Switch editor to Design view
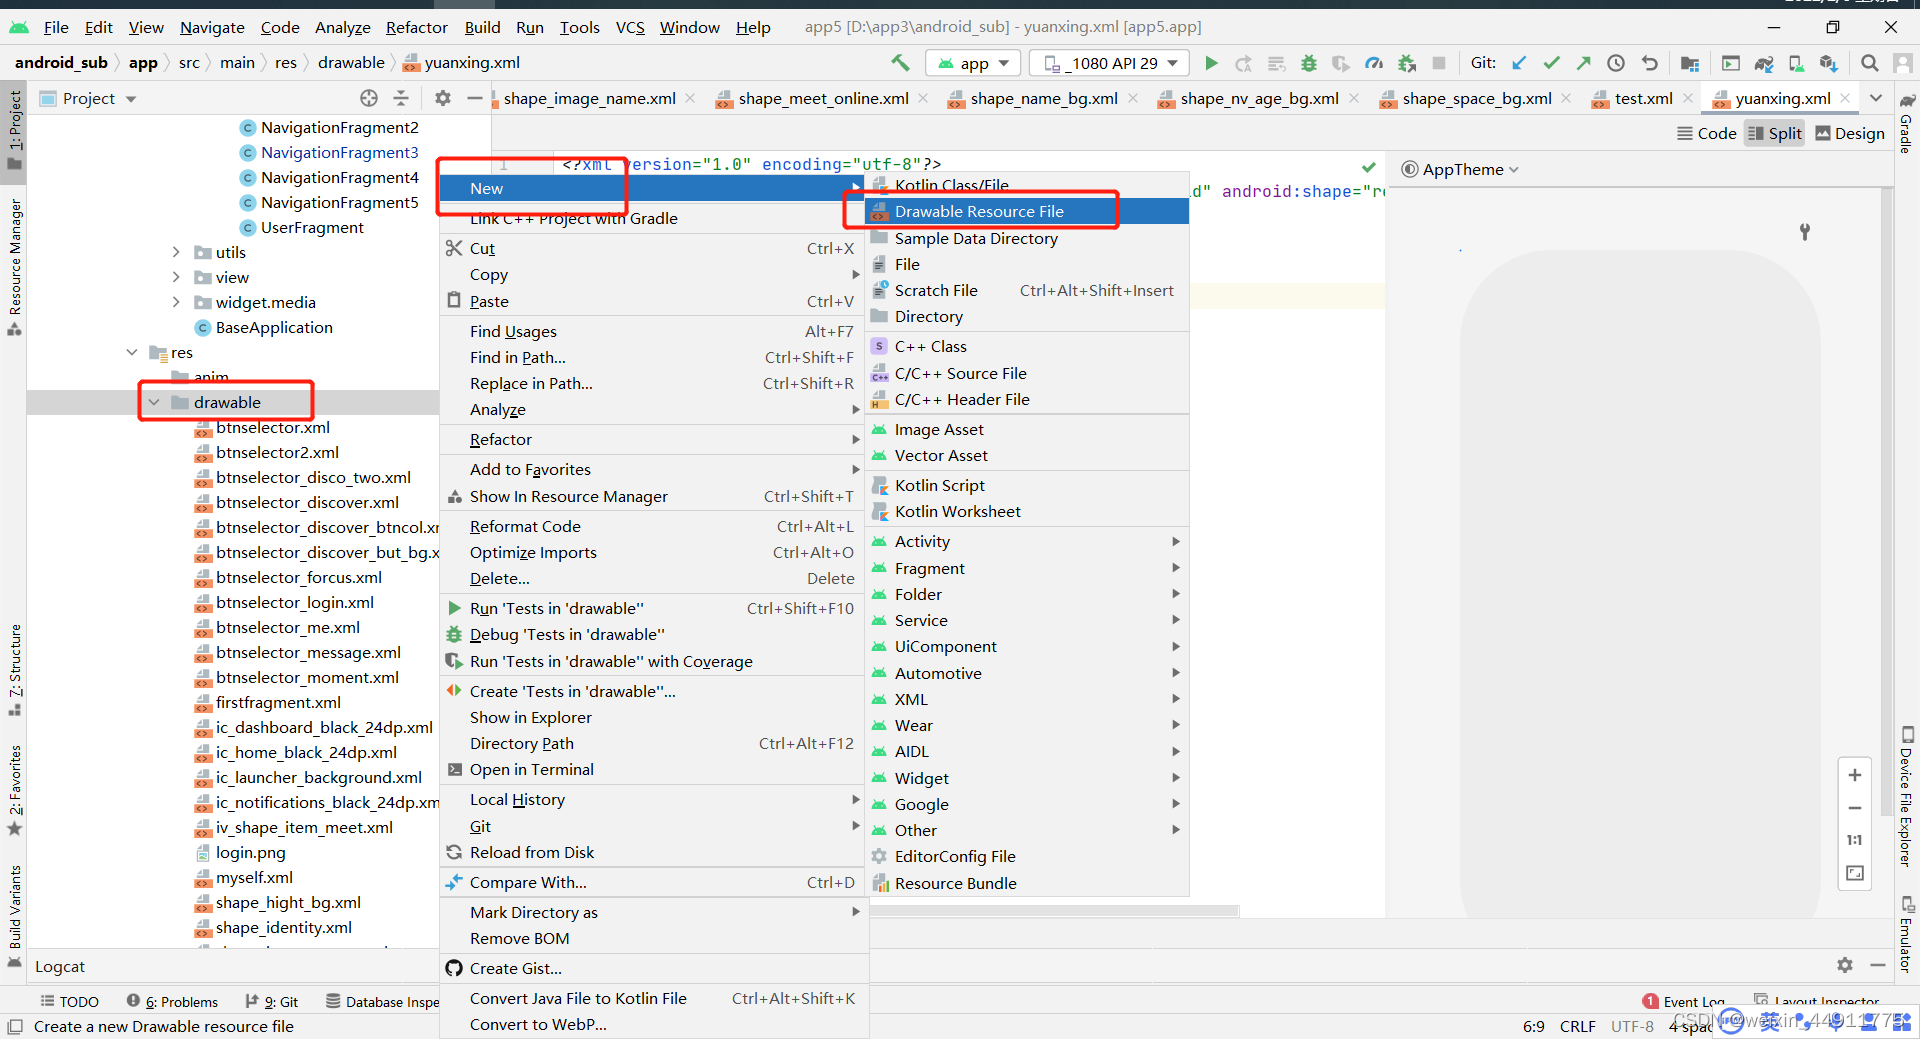This screenshot has width=1920, height=1039. (1850, 133)
